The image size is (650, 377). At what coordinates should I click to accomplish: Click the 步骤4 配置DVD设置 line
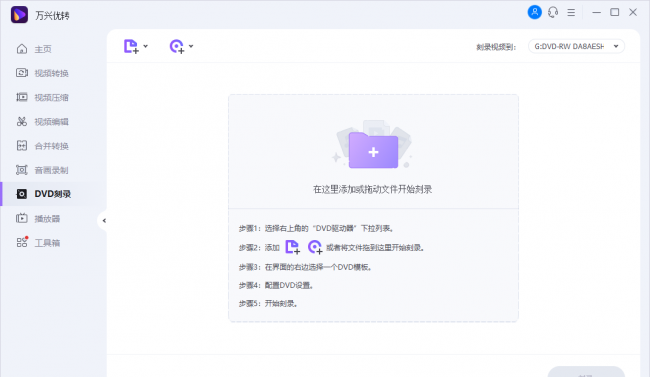pos(276,285)
